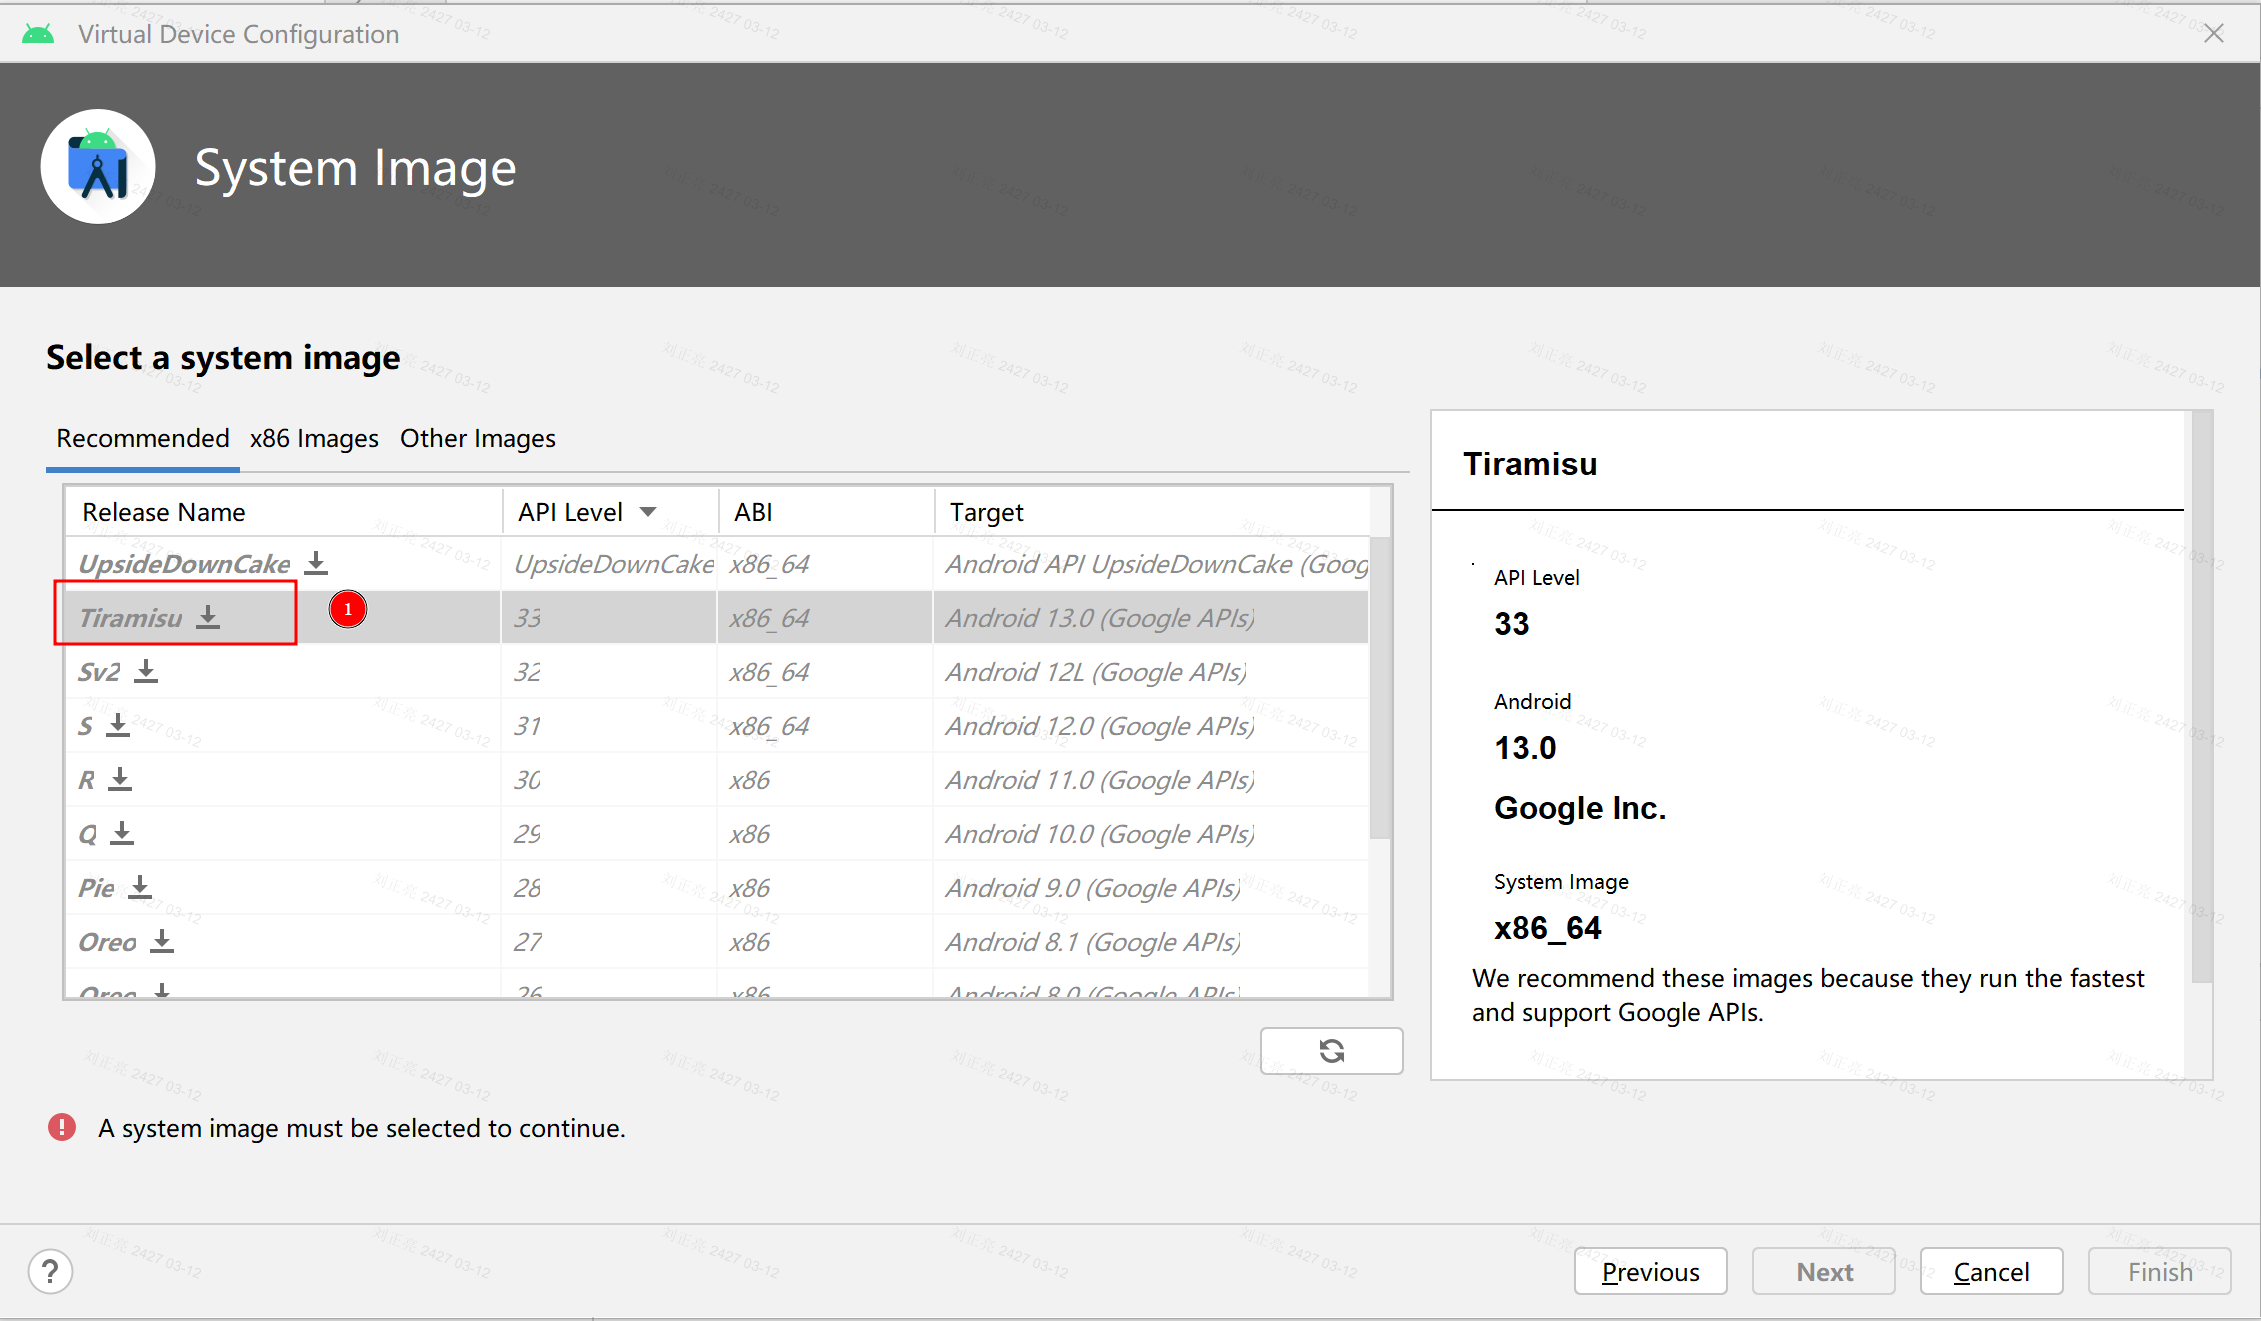Select the 'Android 12L (Google APIs)' row
Screen dimensions: 2261x1321
click(x=717, y=671)
